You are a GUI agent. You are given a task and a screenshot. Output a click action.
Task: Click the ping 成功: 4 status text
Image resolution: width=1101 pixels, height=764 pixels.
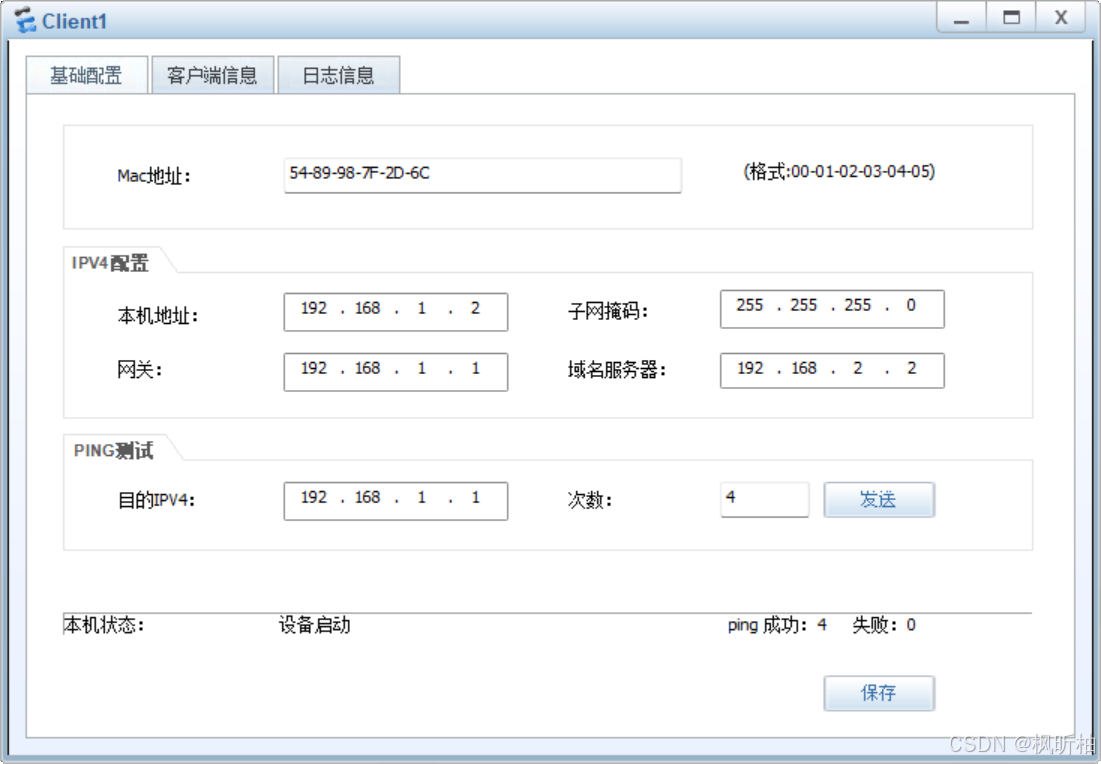pos(777,625)
